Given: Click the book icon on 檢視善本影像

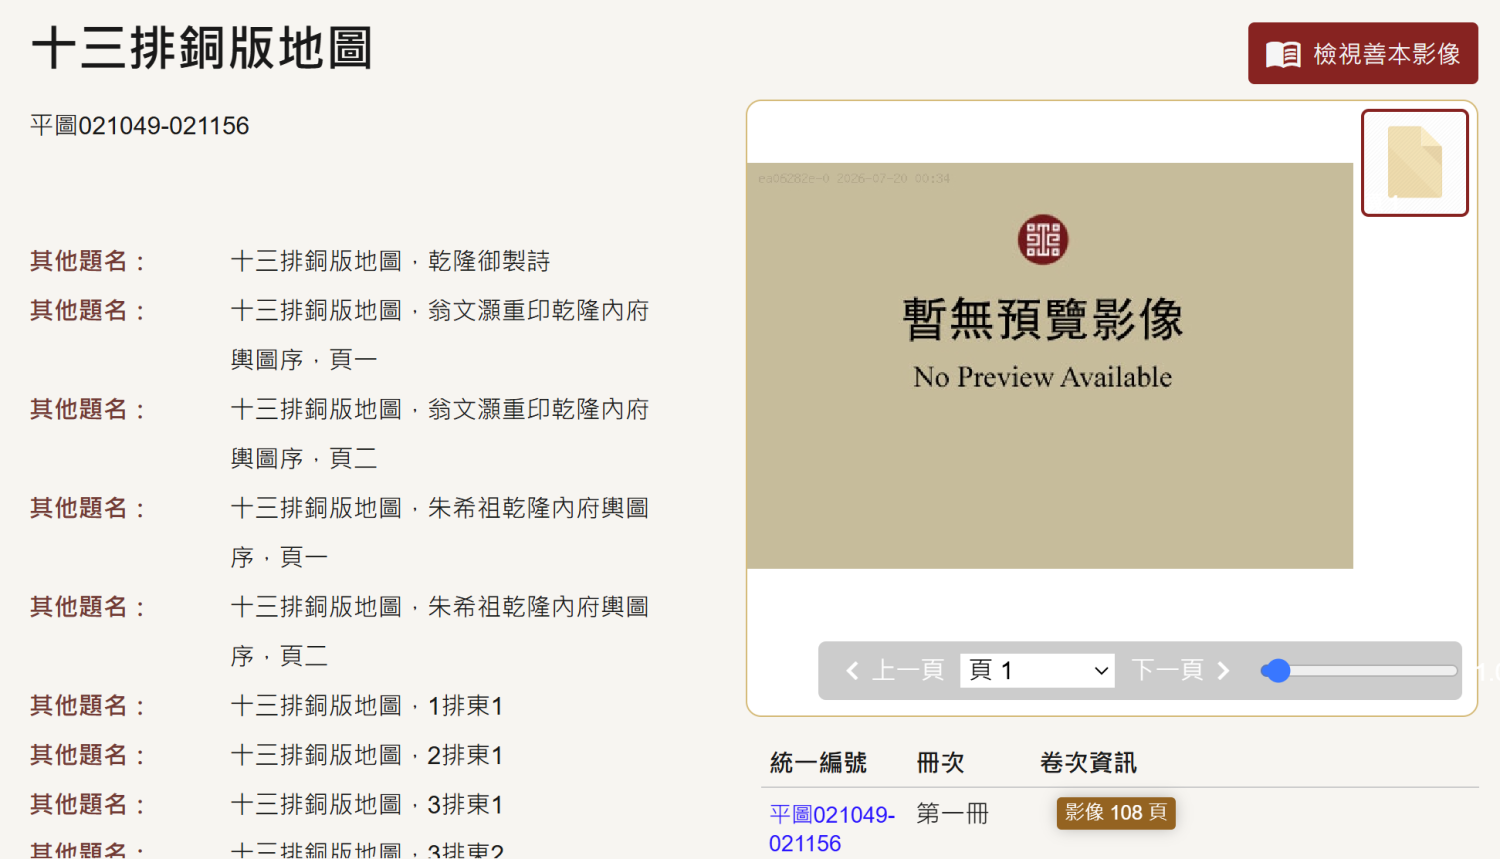Looking at the screenshot, I should [x=1283, y=54].
